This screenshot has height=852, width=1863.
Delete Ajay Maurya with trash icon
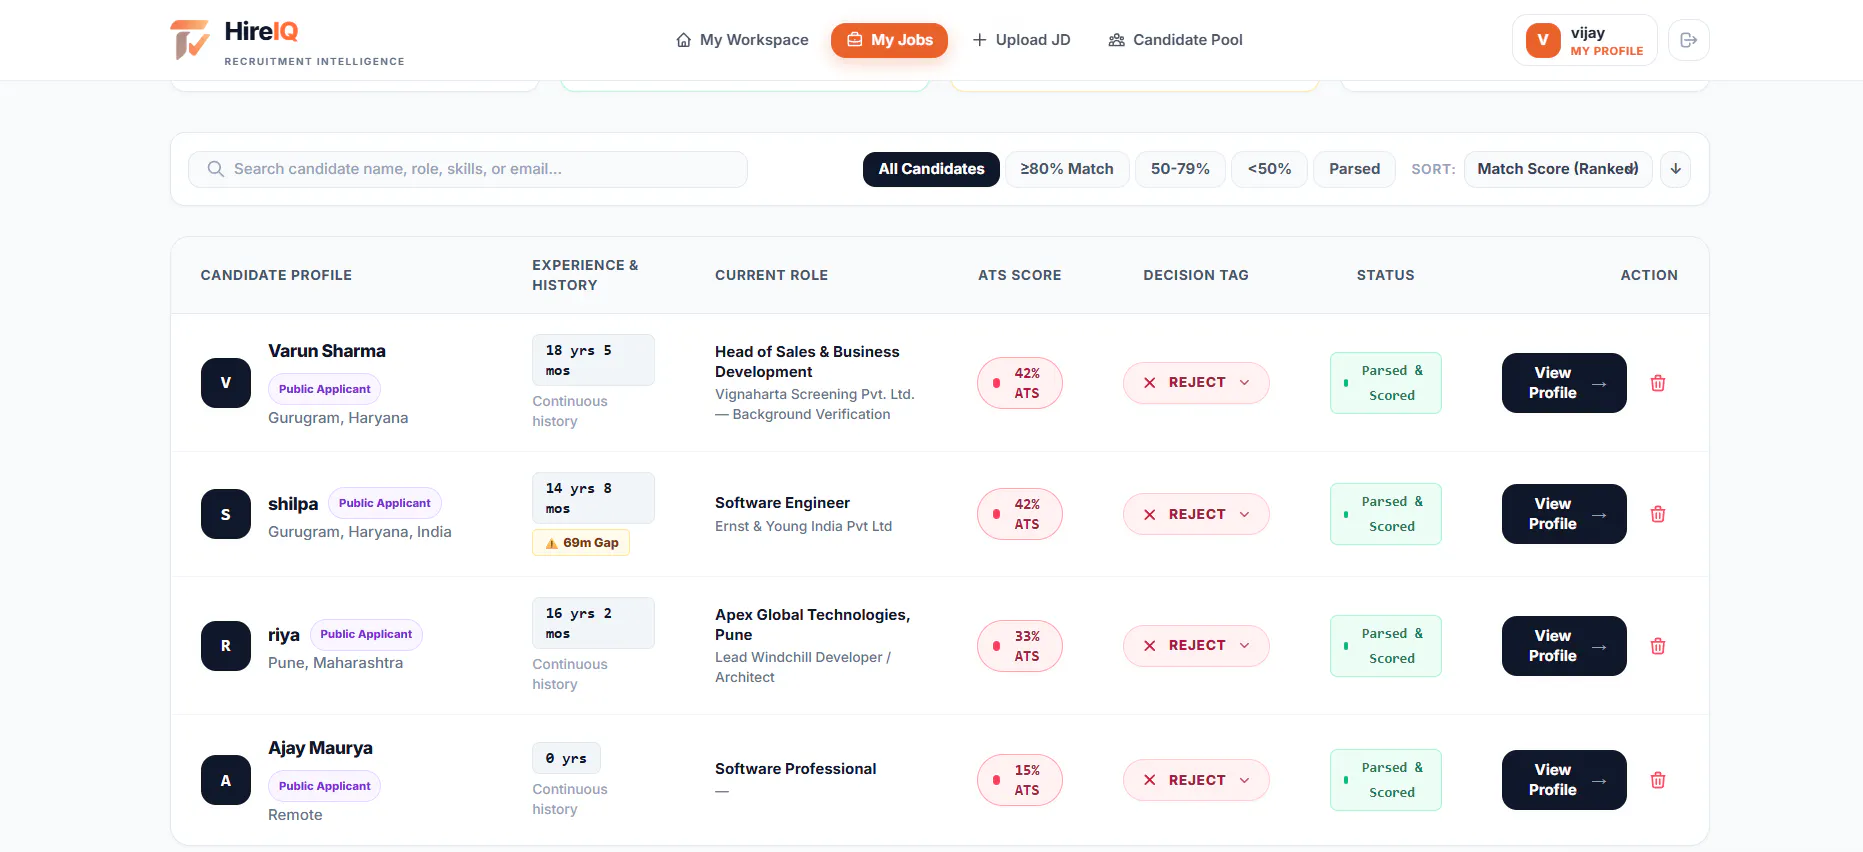pyautogui.click(x=1658, y=780)
